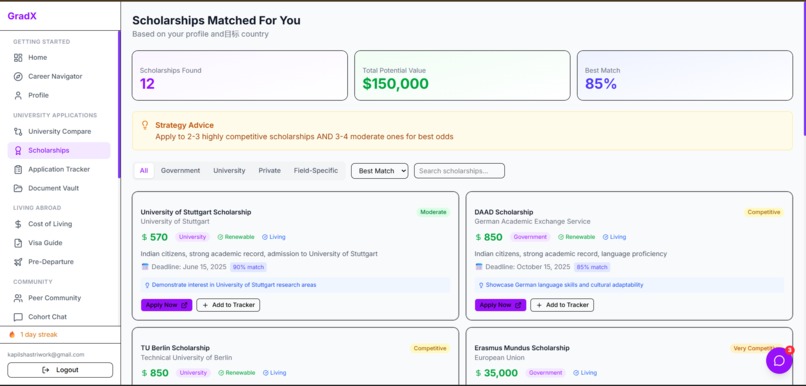Open Peer Community menu item
Image resolution: width=806 pixels, height=386 pixels.
[59, 298]
